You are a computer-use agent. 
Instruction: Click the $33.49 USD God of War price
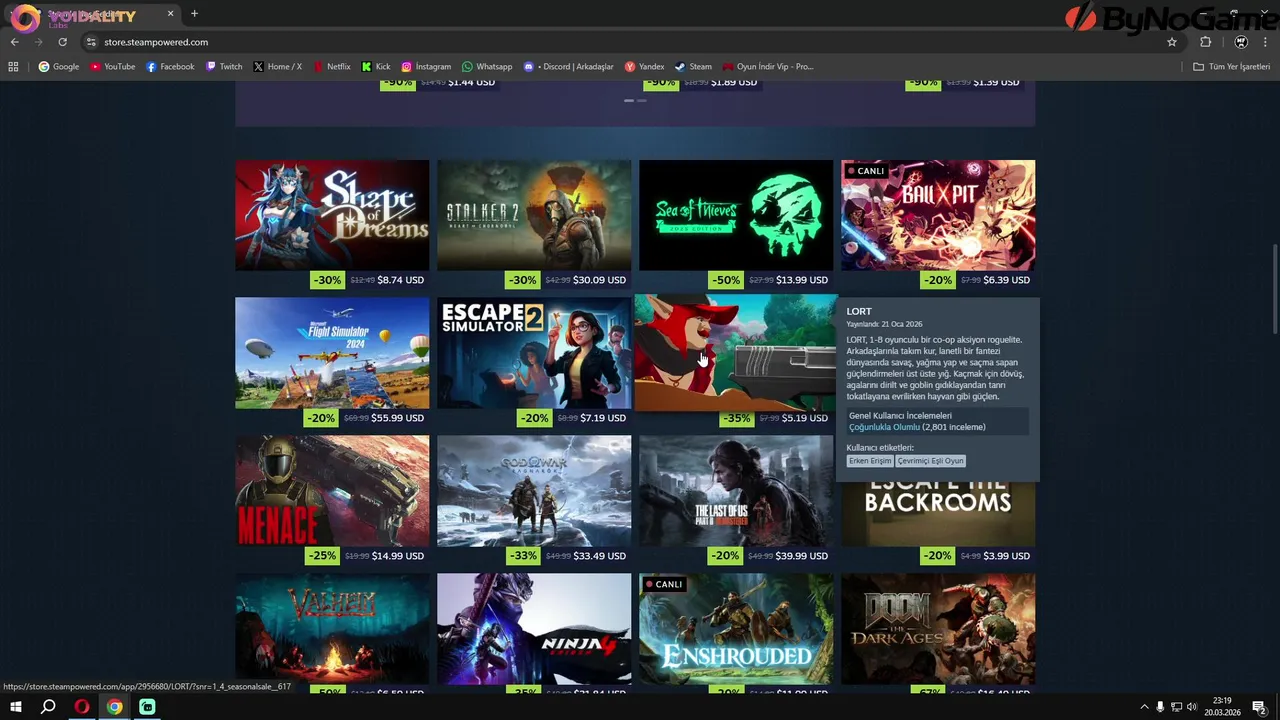pyautogui.click(x=600, y=556)
